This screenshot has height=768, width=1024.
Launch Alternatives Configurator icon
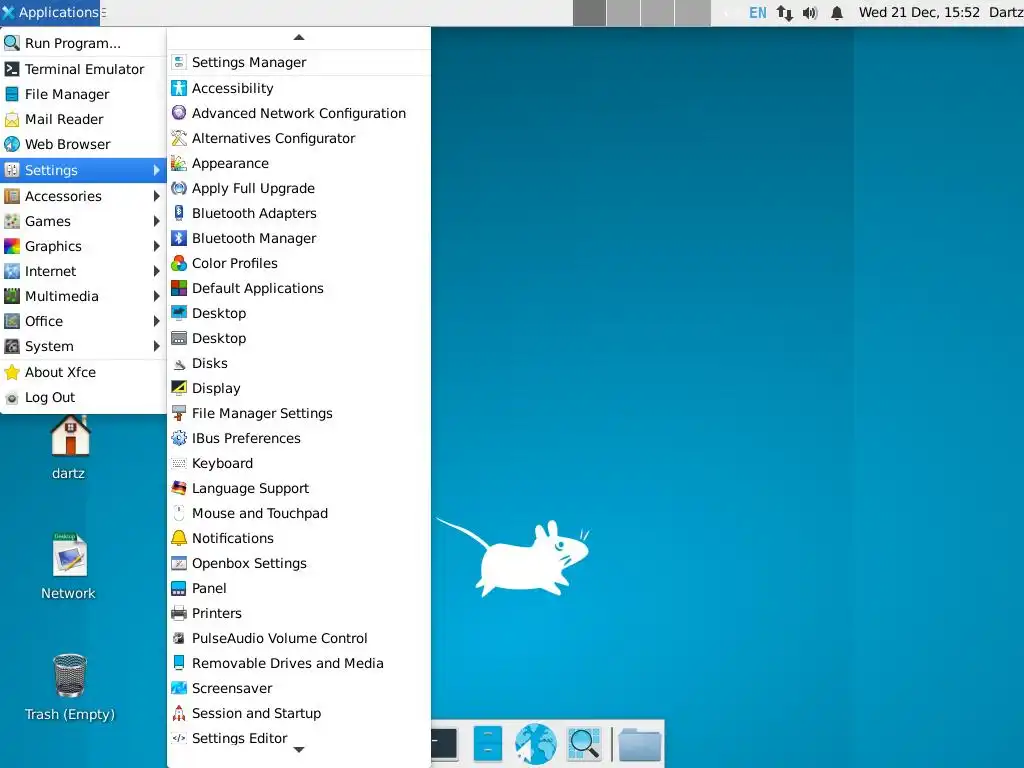(x=179, y=138)
